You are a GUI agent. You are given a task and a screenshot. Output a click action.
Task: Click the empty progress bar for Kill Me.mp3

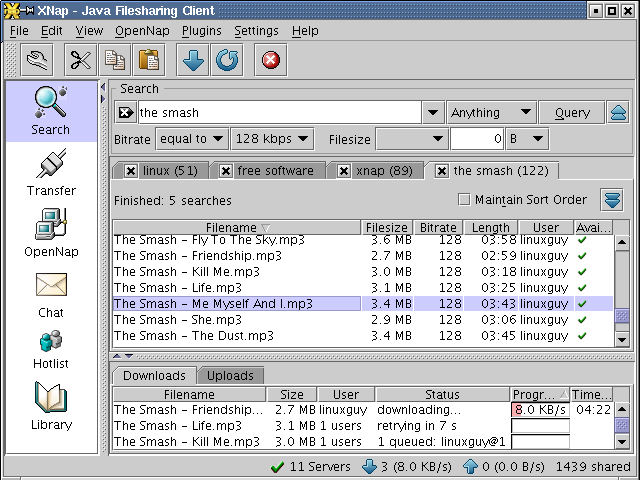coord(540,442)
